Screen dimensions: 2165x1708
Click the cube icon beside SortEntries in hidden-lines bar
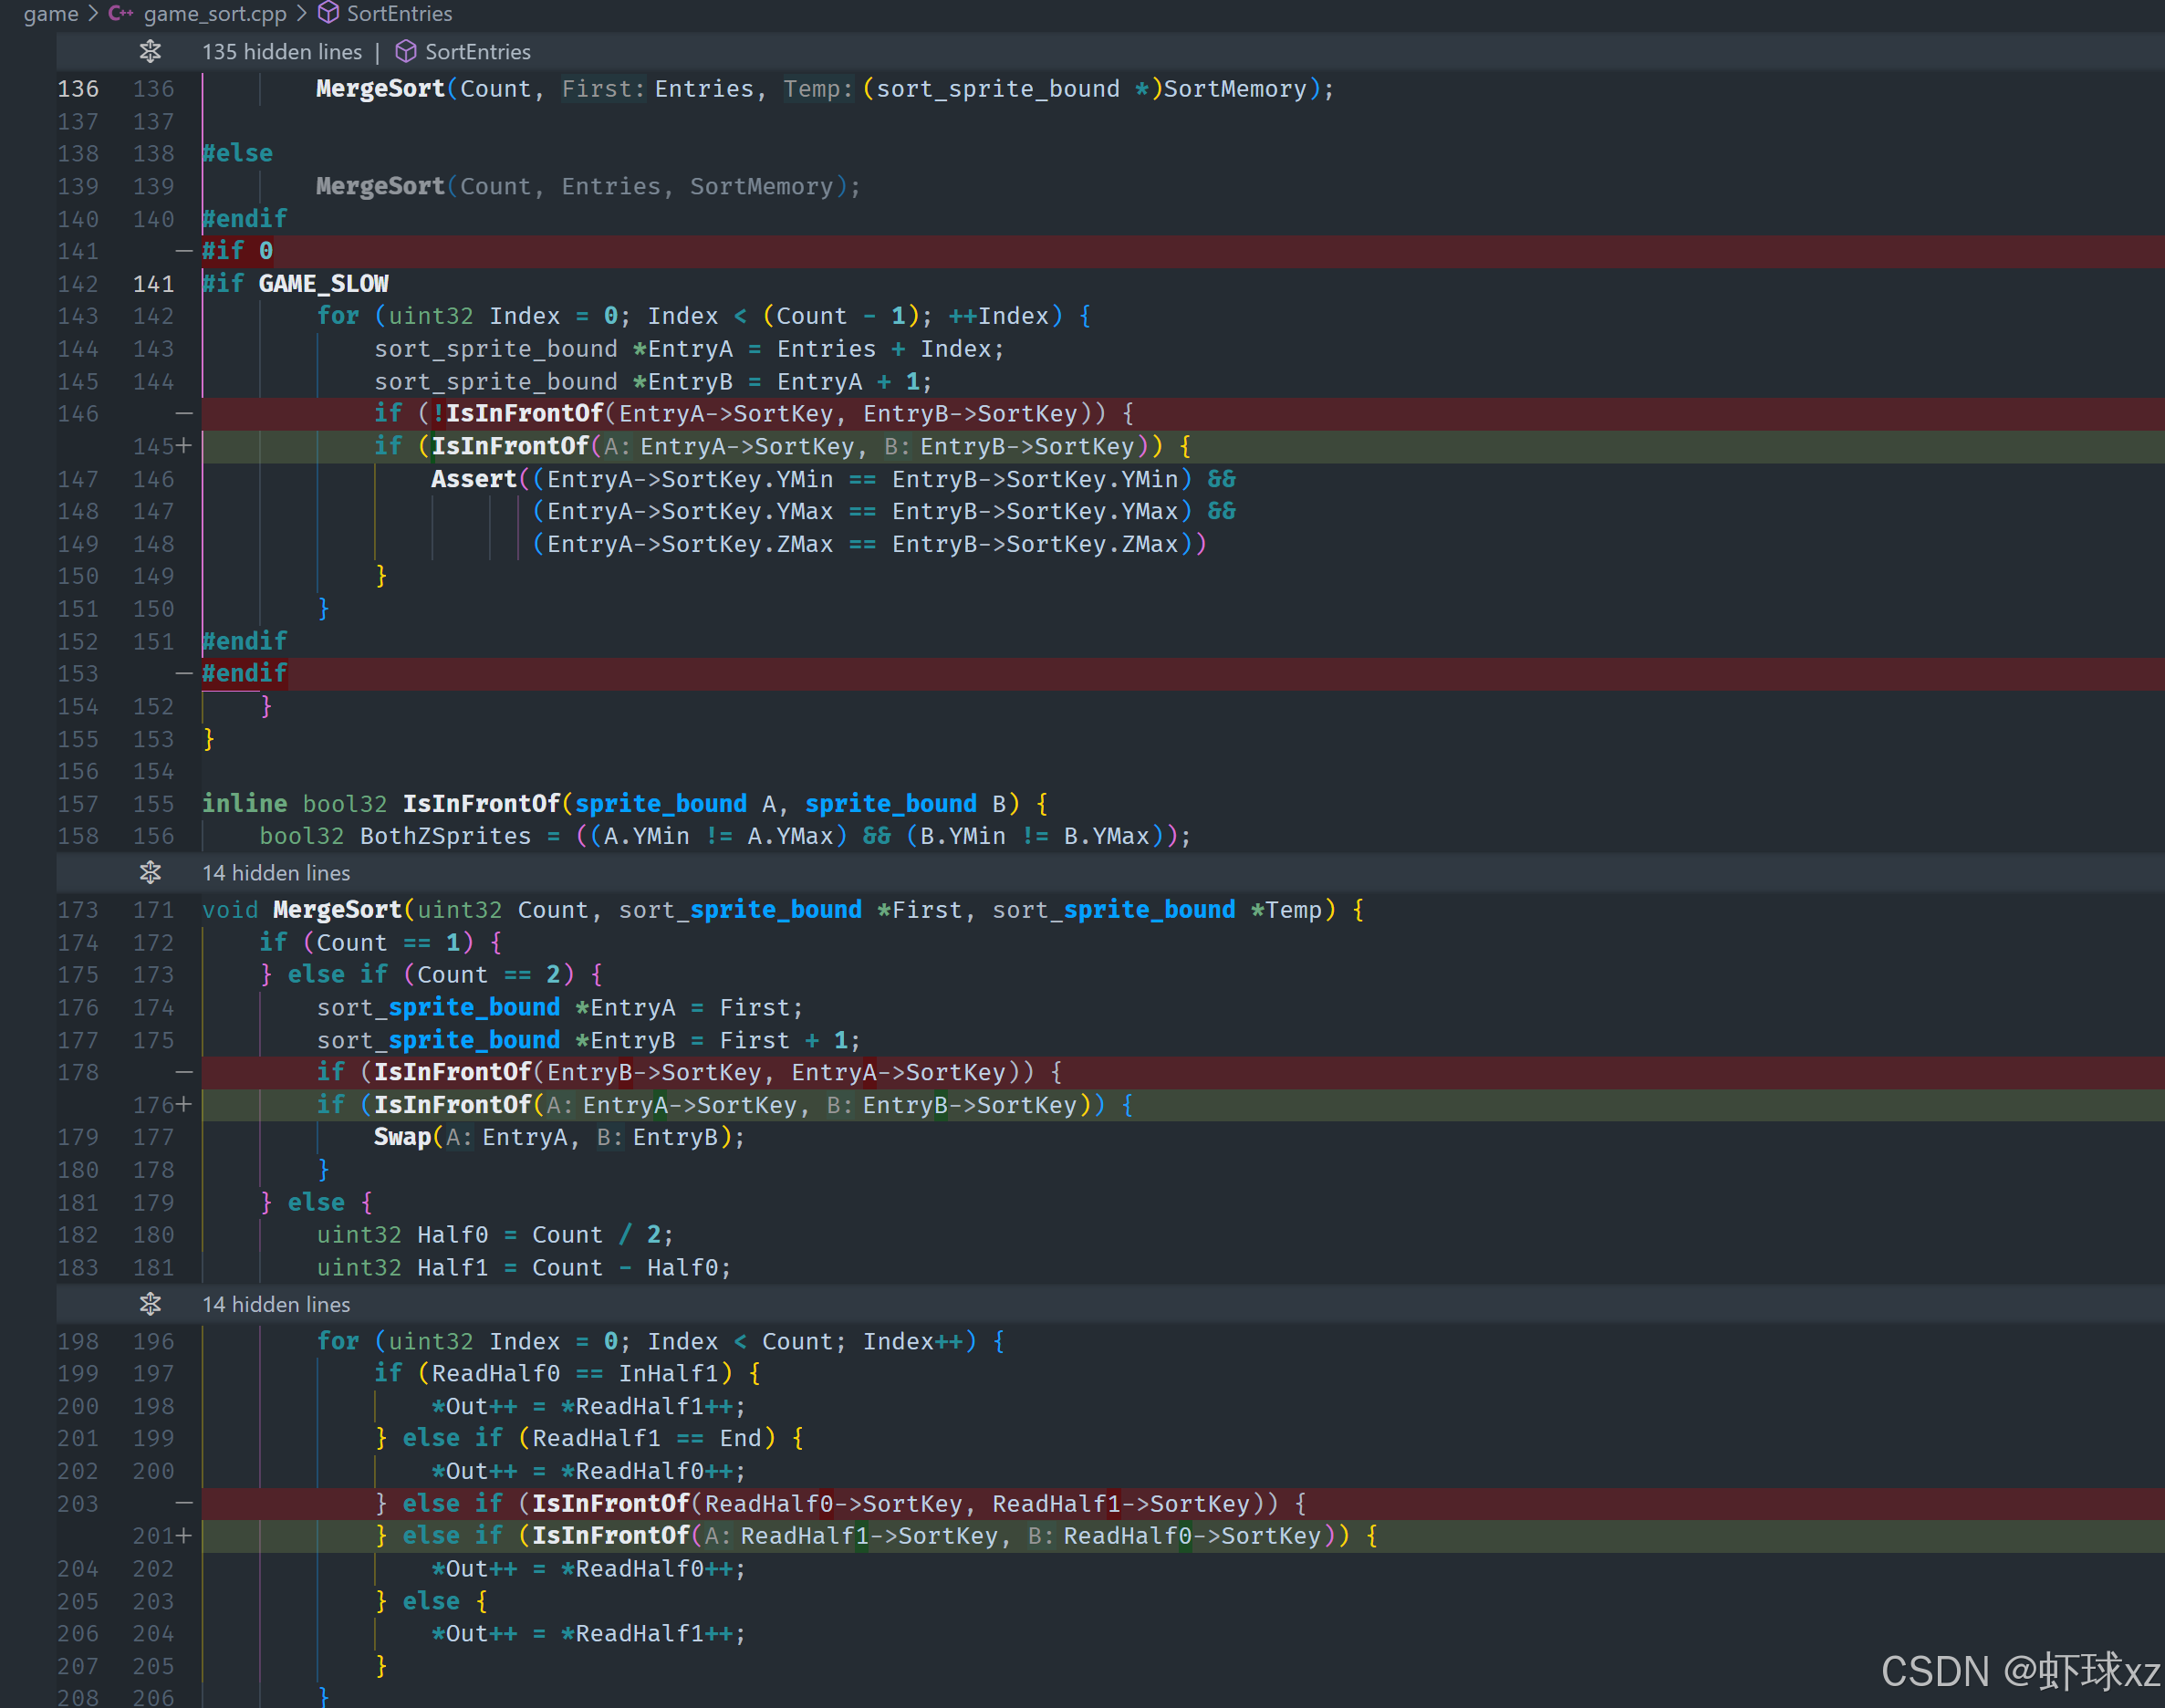(x=405, y=51)
